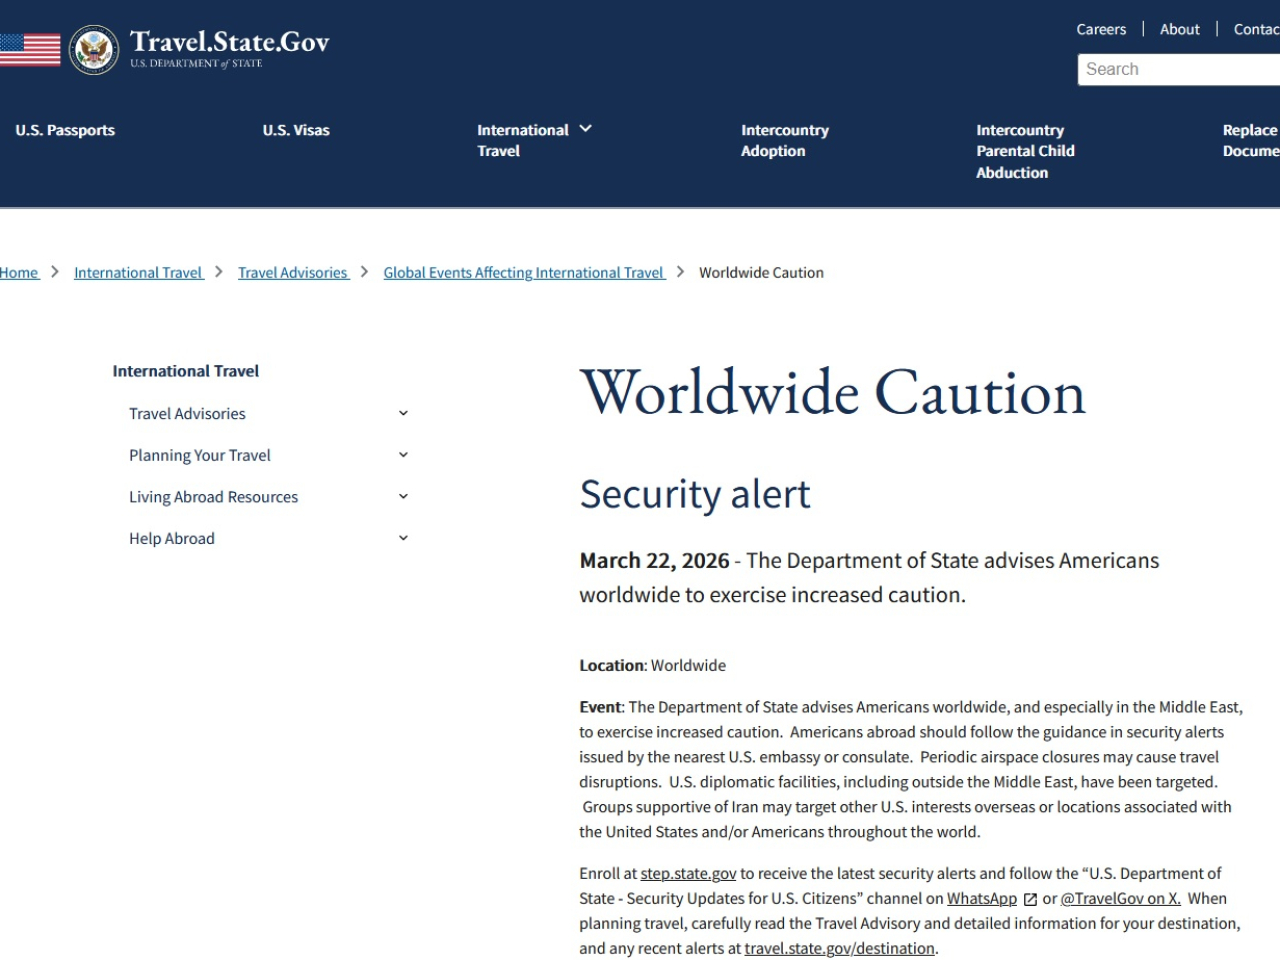Expand Planning Your Travel sidebar section
Image resolution: width=1280 pixels, height=960 pixels.
(403, 455)
